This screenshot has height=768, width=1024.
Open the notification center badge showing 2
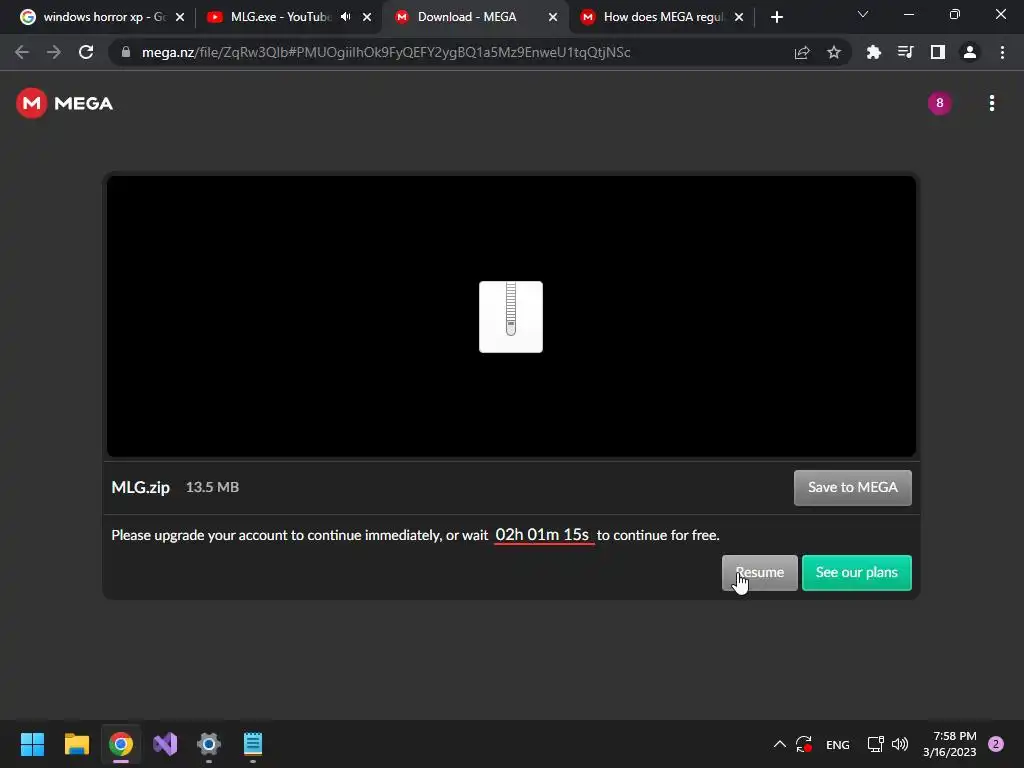pos(996,744)
